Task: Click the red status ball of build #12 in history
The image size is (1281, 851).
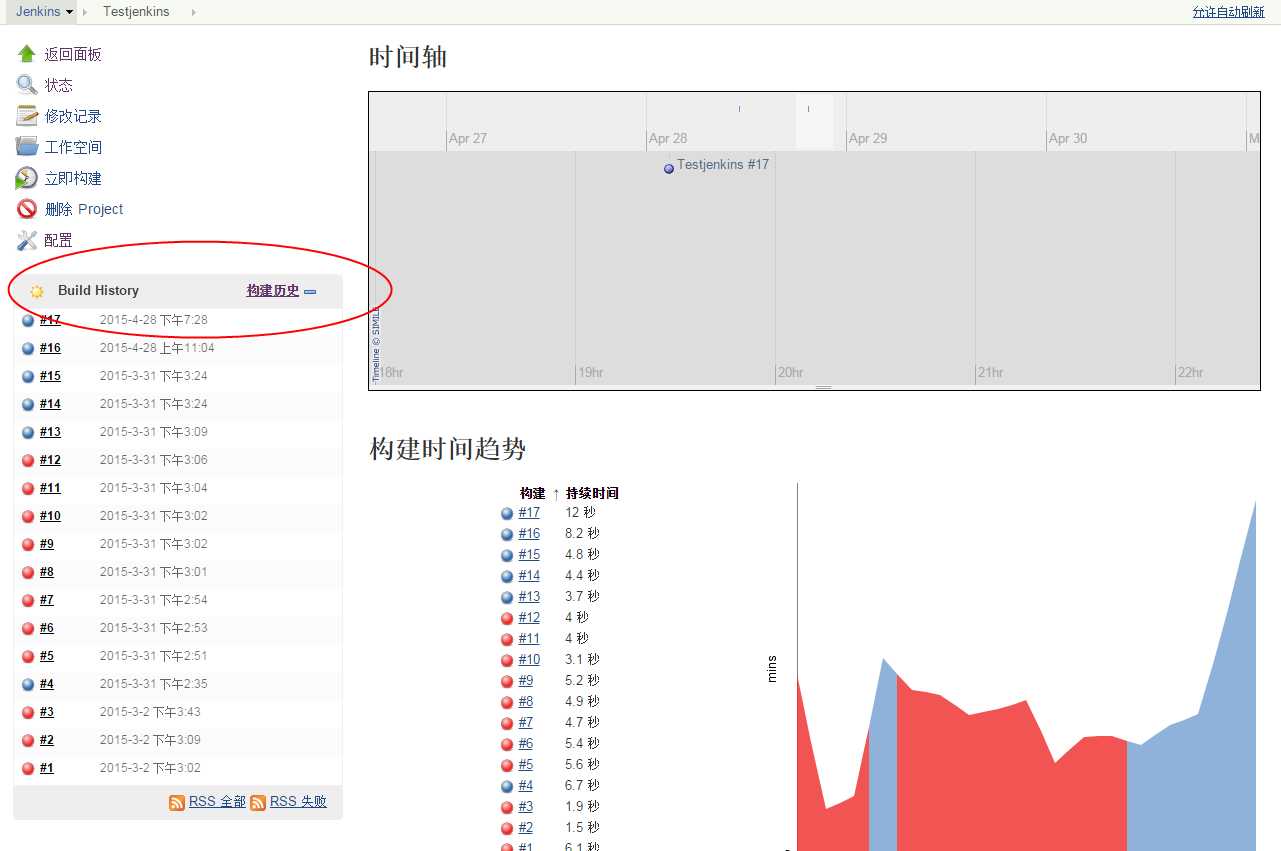Action: pyautogui.click(x=28, y=461)
